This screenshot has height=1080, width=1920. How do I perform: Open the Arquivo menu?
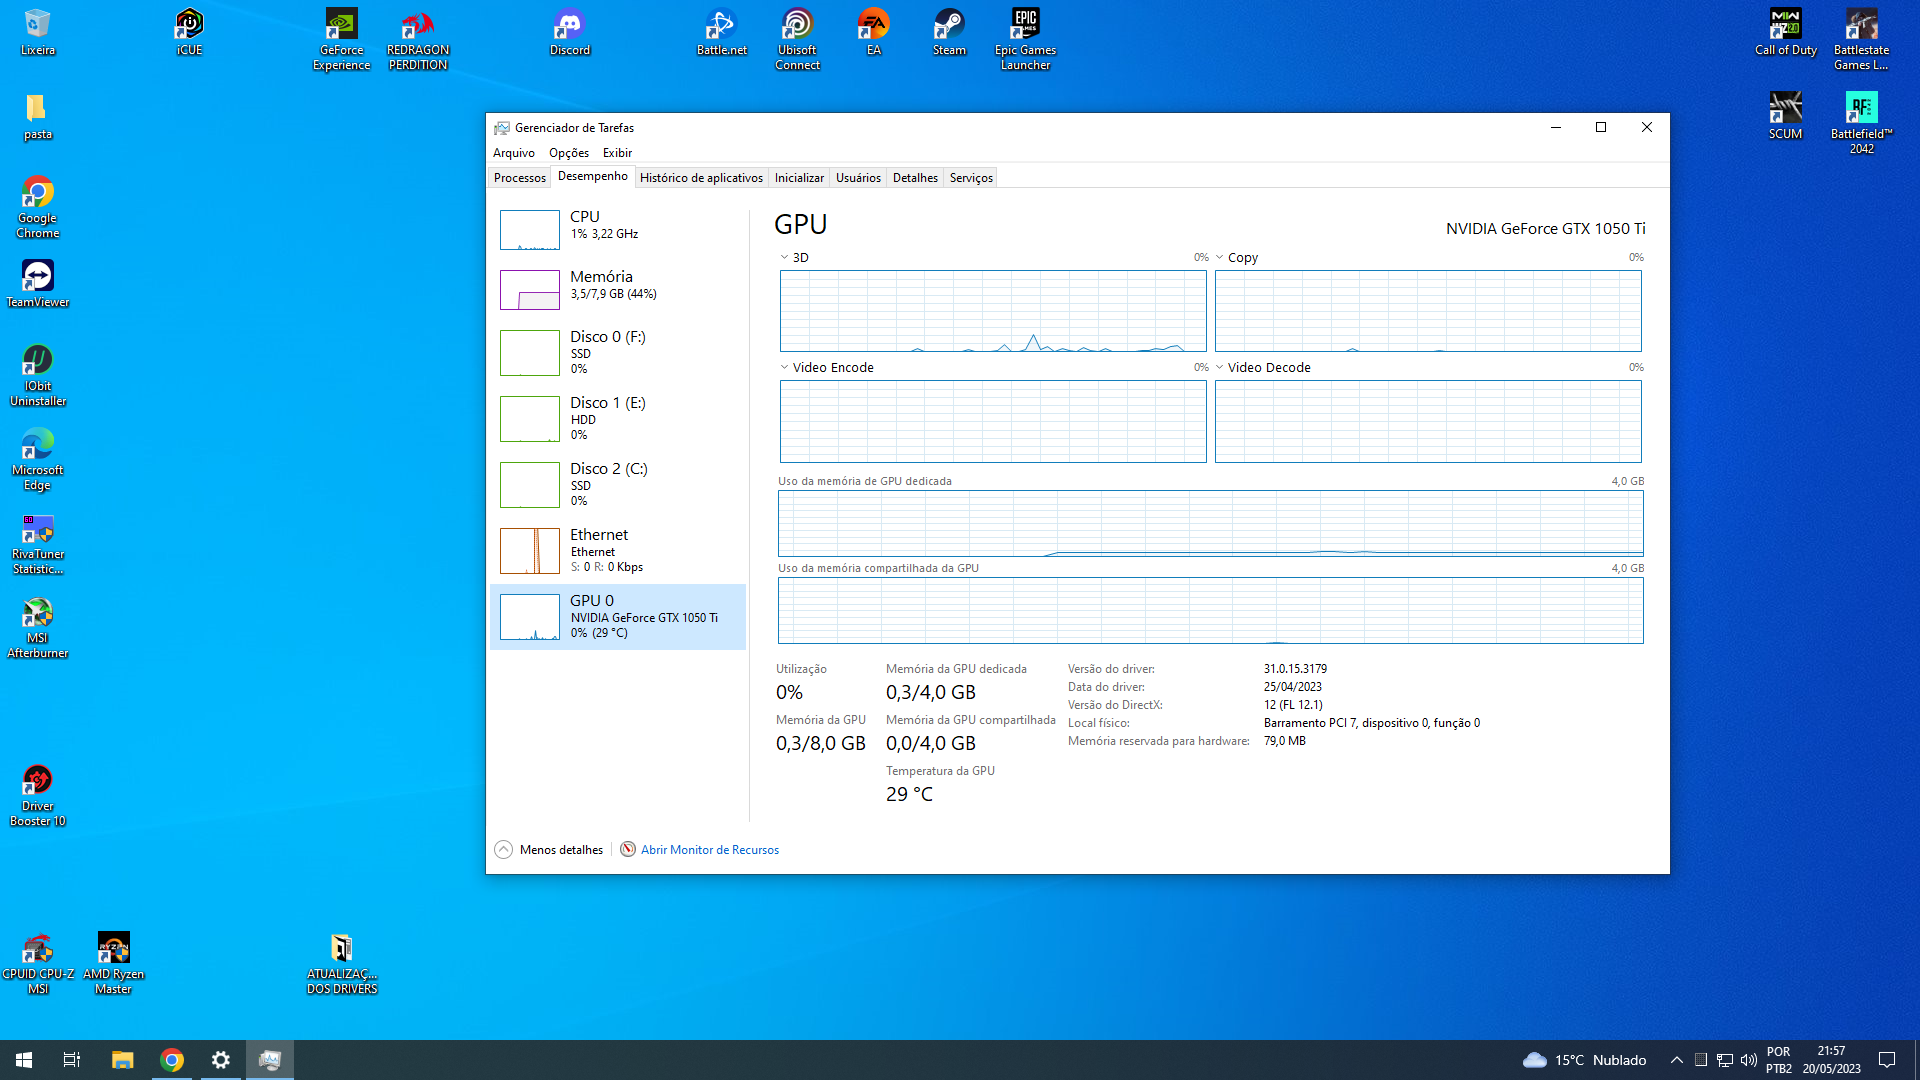513,152
